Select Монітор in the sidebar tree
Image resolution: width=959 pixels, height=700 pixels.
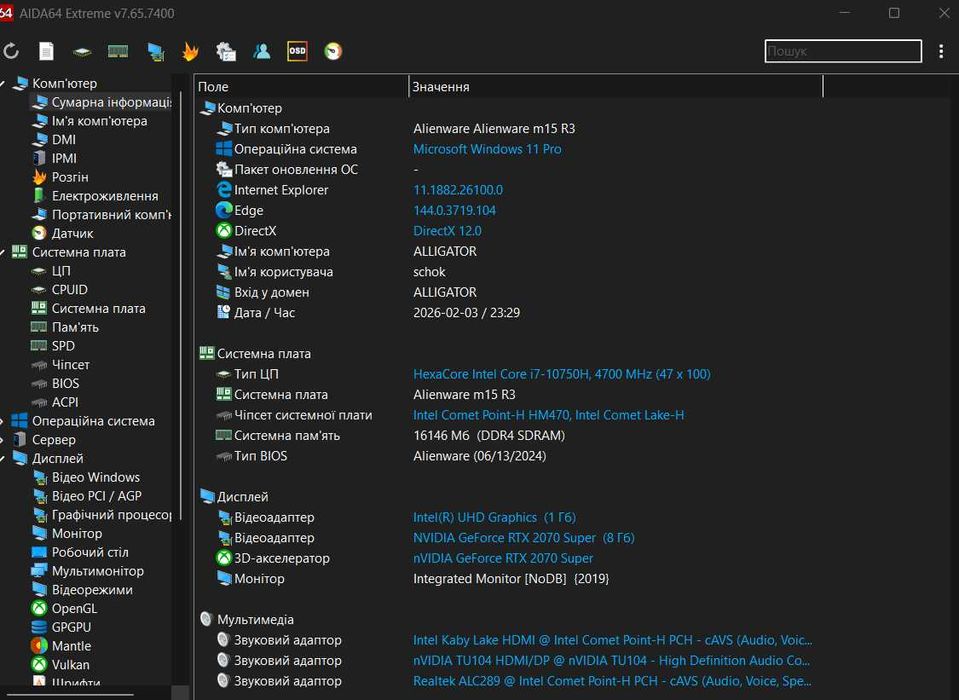[67, 534]
